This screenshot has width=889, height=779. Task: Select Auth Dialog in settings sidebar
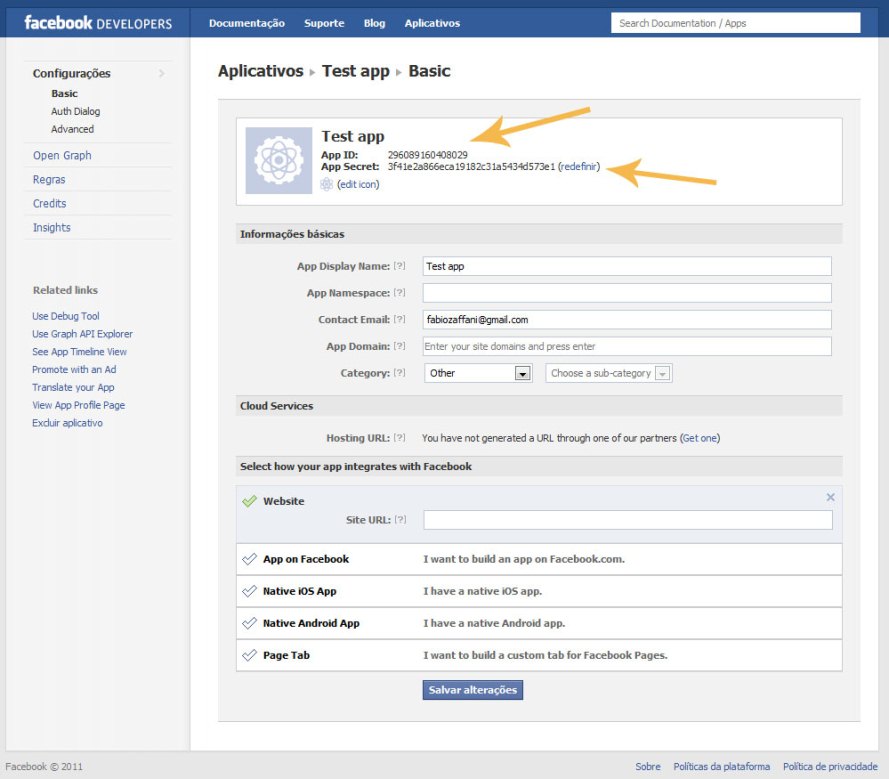point(75,111)
